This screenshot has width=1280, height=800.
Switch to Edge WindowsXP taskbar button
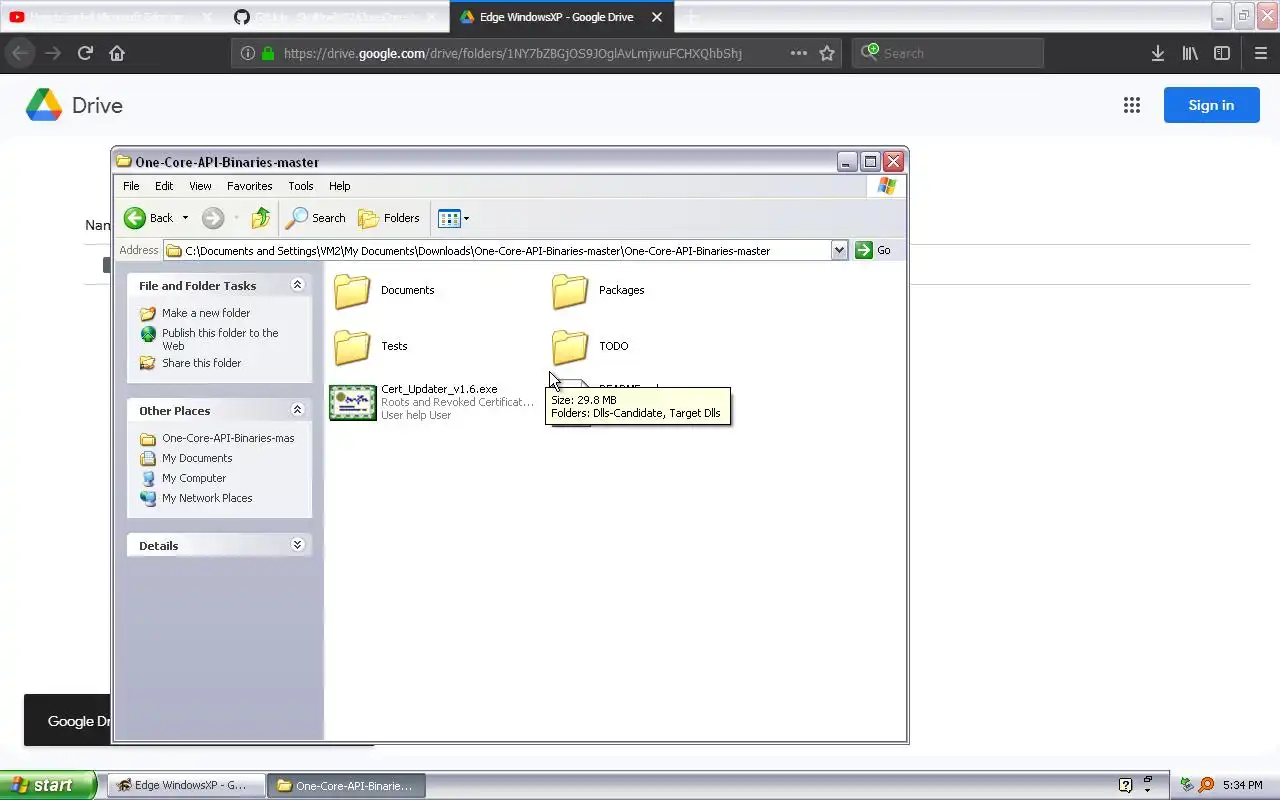pos(187,785)
